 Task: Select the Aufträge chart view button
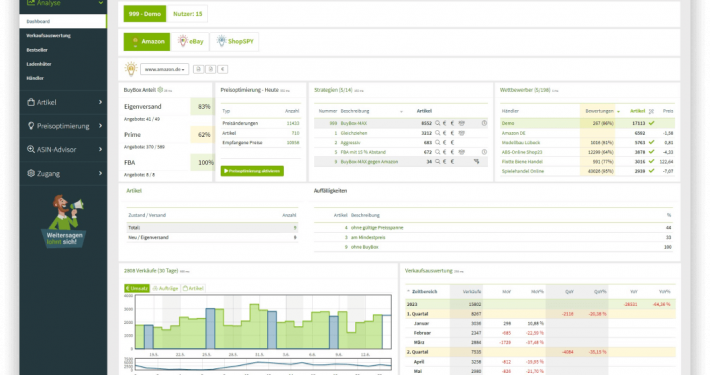point(165,288)
